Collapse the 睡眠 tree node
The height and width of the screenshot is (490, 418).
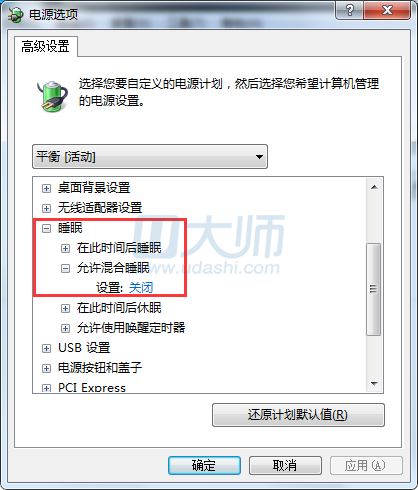[x=46, y=228]
